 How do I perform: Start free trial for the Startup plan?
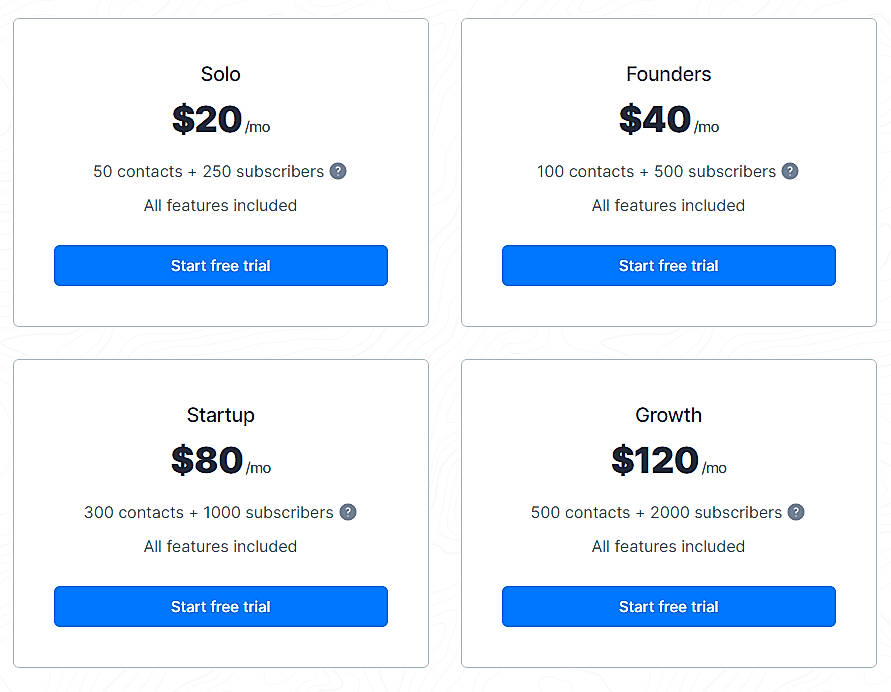click(220, 606)
